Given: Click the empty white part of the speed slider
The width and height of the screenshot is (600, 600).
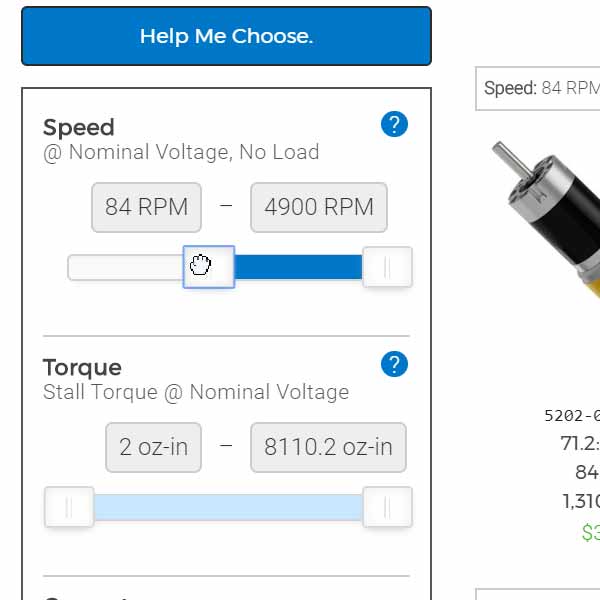Looking at the screenshot, I should 125,267.
